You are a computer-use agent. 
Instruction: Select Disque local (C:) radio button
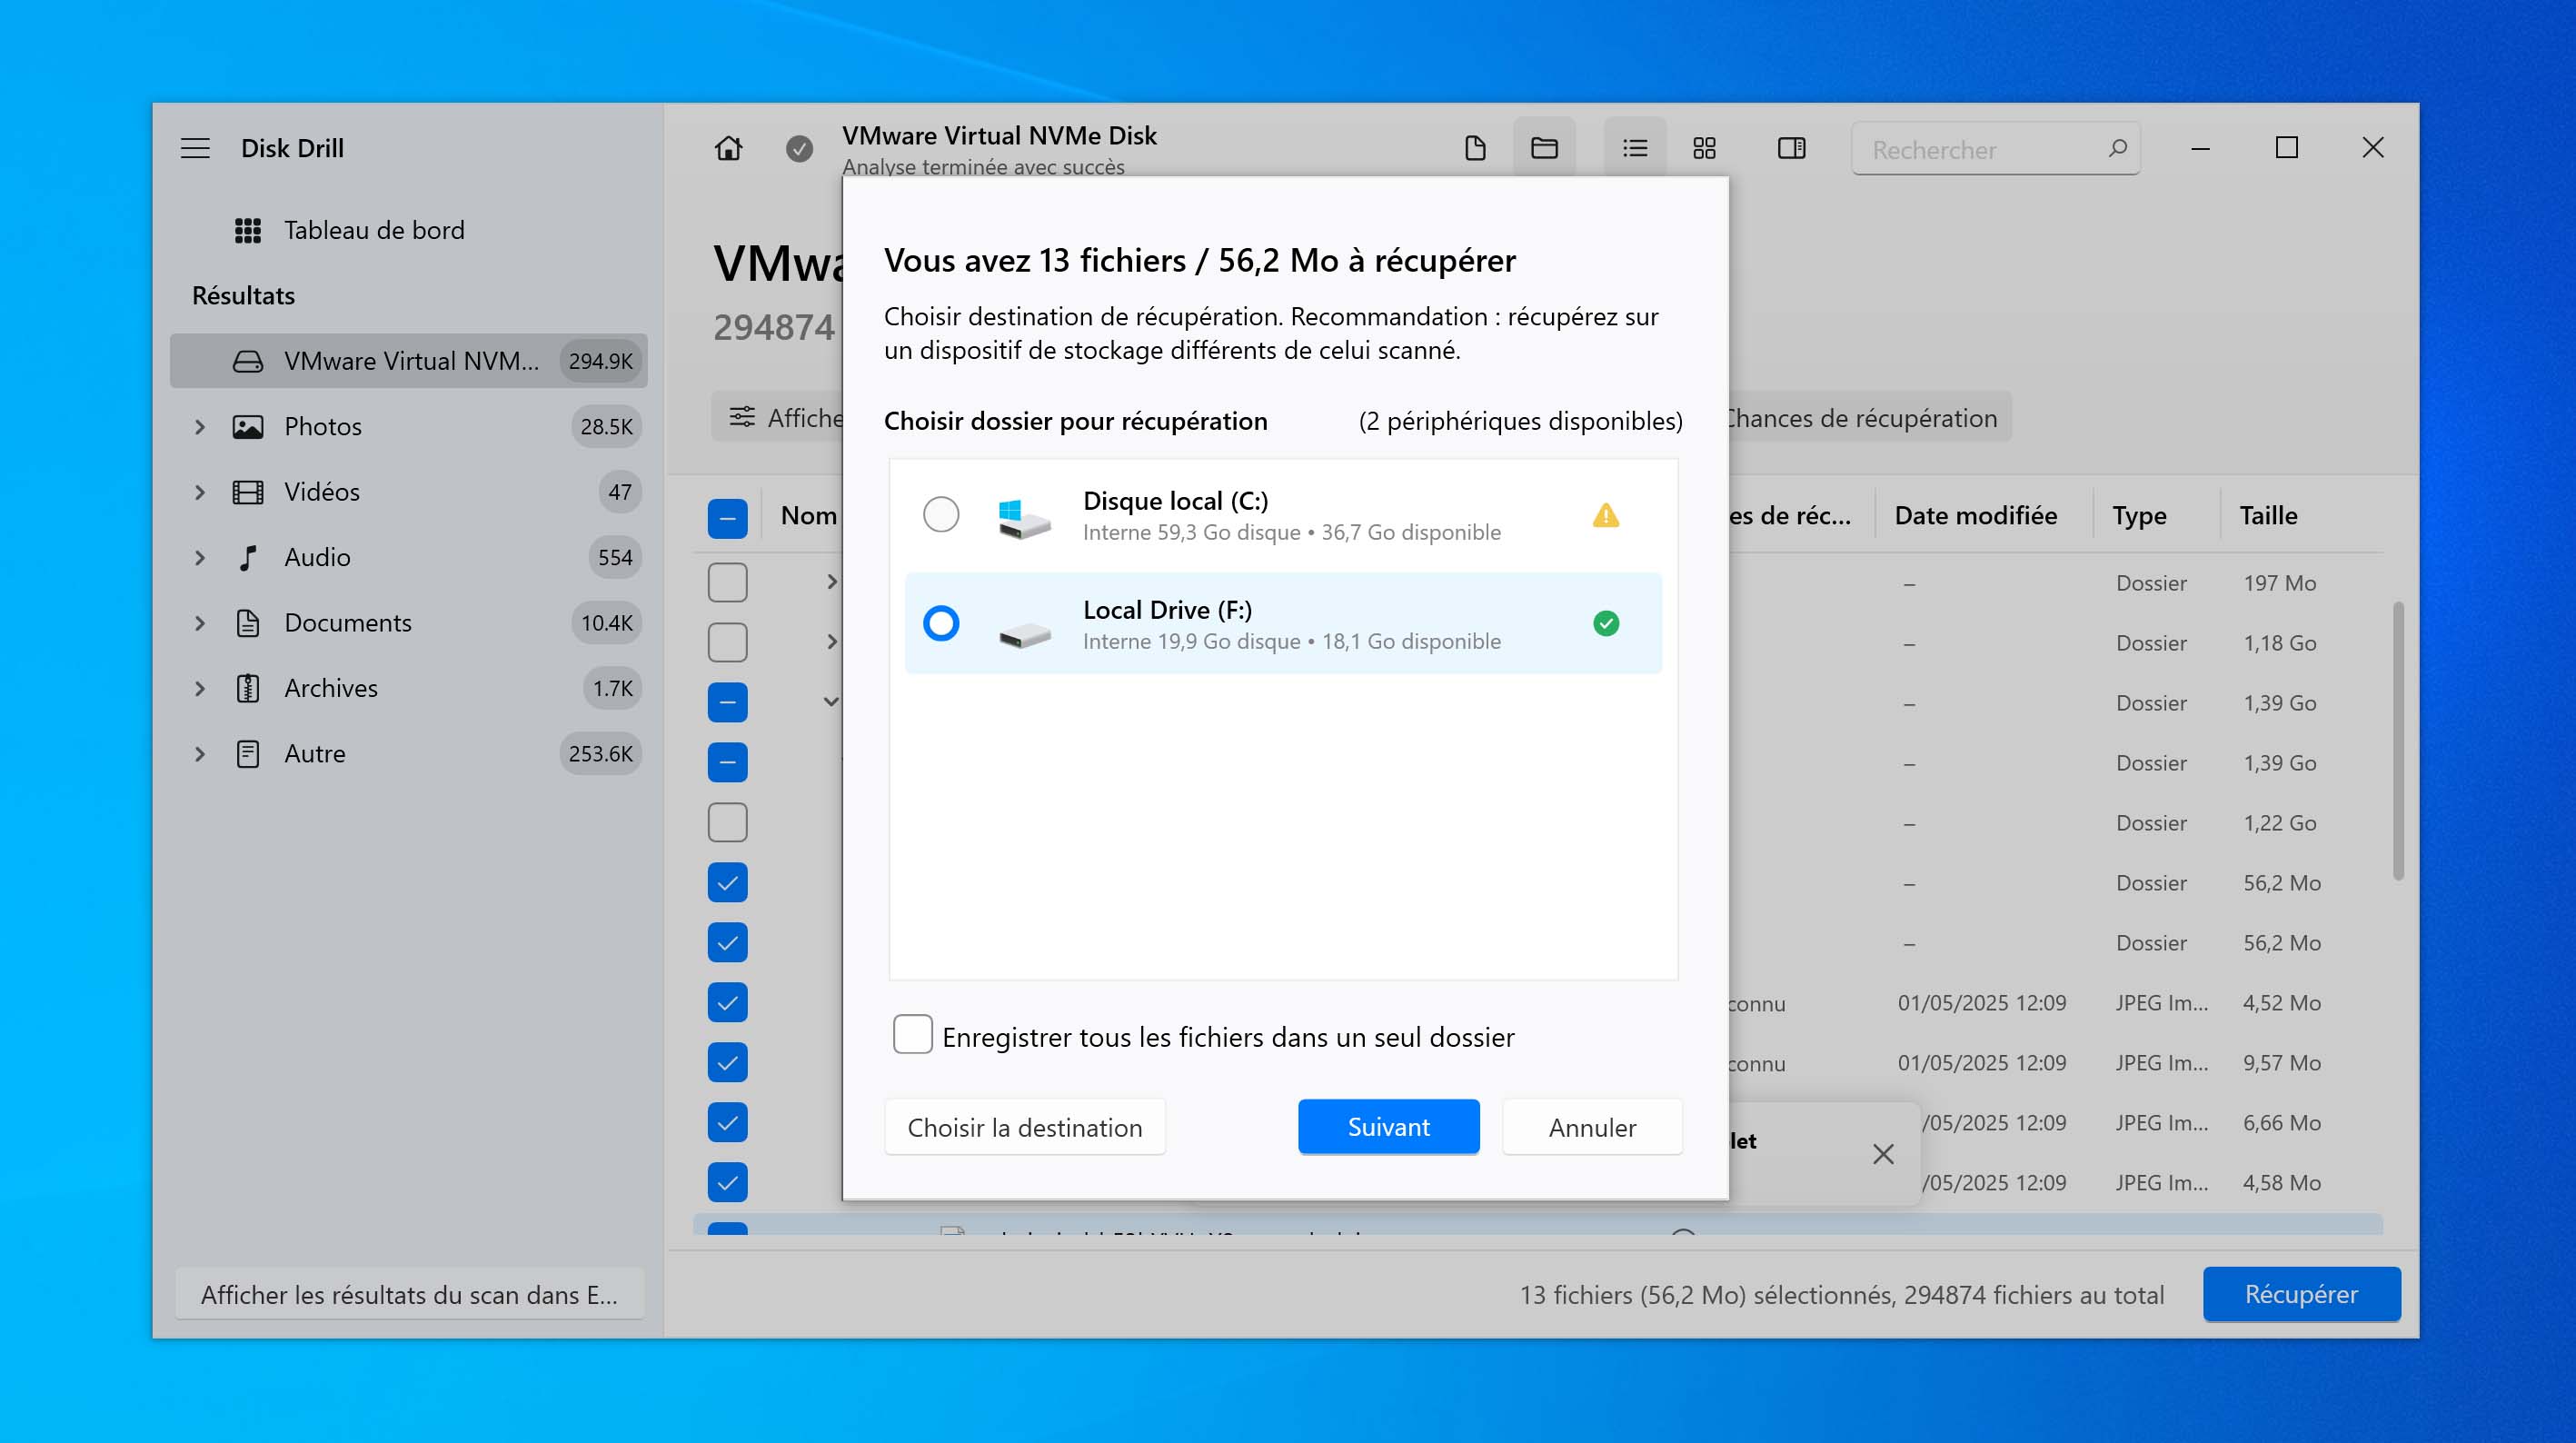(x=941, y=515)
